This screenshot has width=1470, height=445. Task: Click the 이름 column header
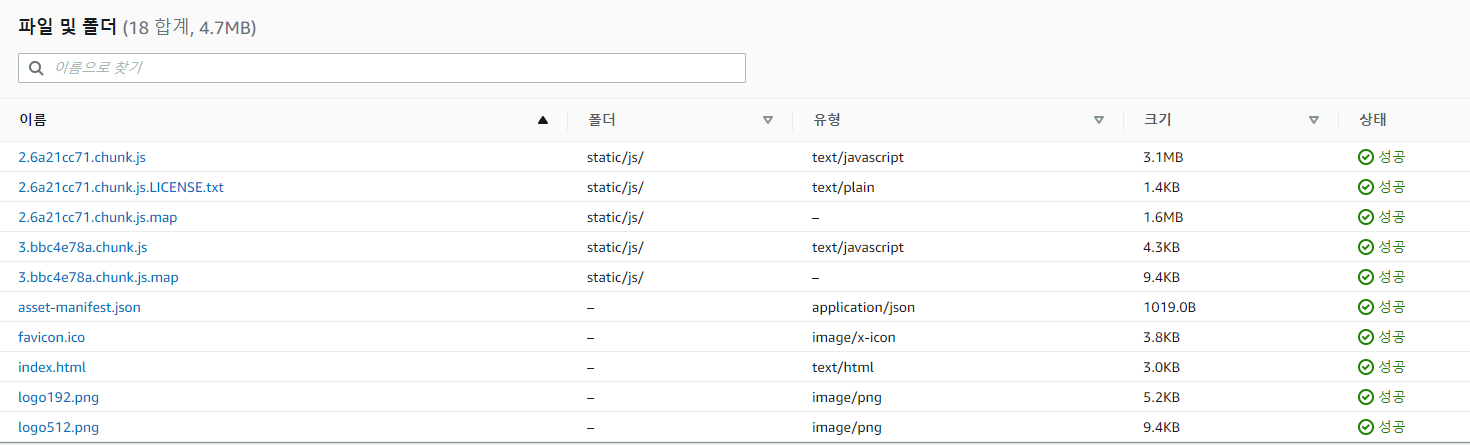32,120
